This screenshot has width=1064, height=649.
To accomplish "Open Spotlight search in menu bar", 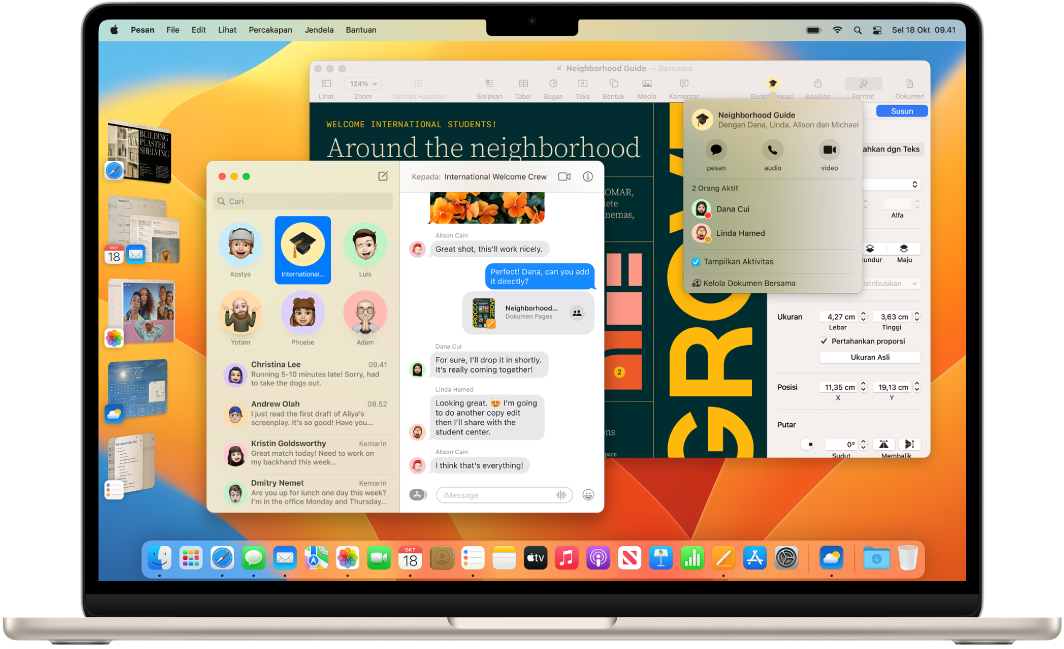I will (x=858, y=30).
